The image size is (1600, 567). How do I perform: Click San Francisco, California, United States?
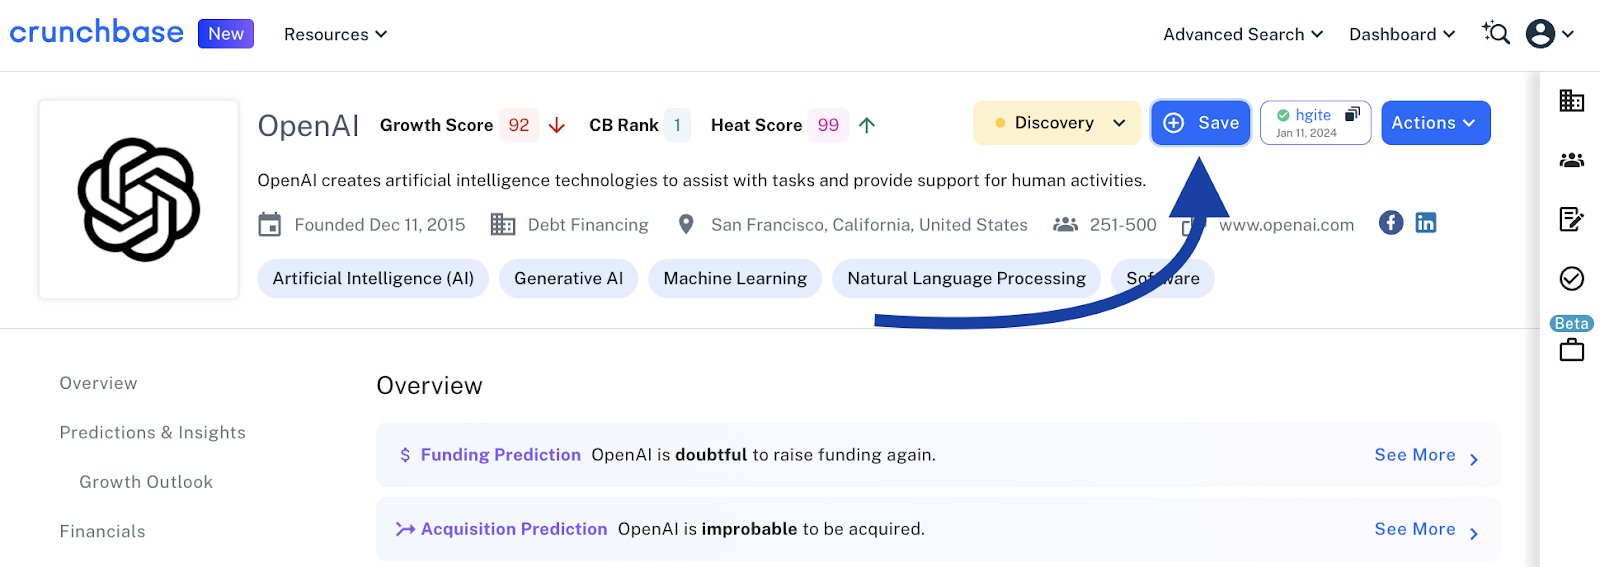click(869, 225)
